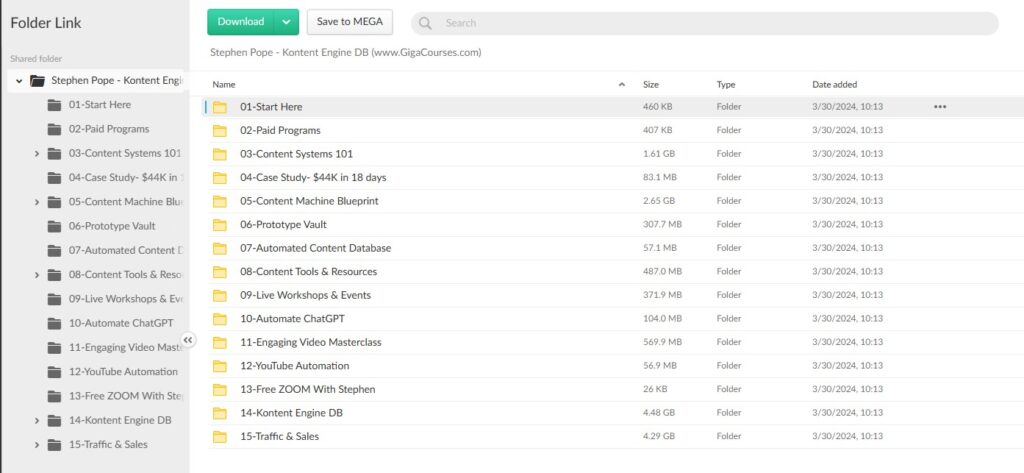The width and height of the screenshot is (1024, 473).
Task: Click the green Download button
Action: tap(240, 22)
